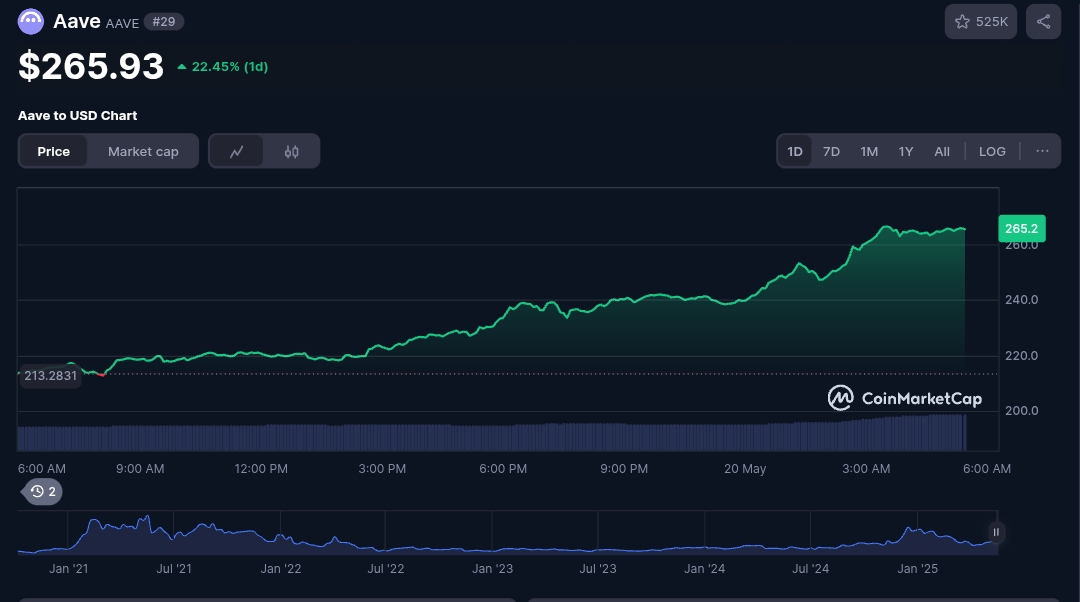Select the Price chart toggle
The height and width of the screenshot is (602, 1080).
[x=54, y=152]
